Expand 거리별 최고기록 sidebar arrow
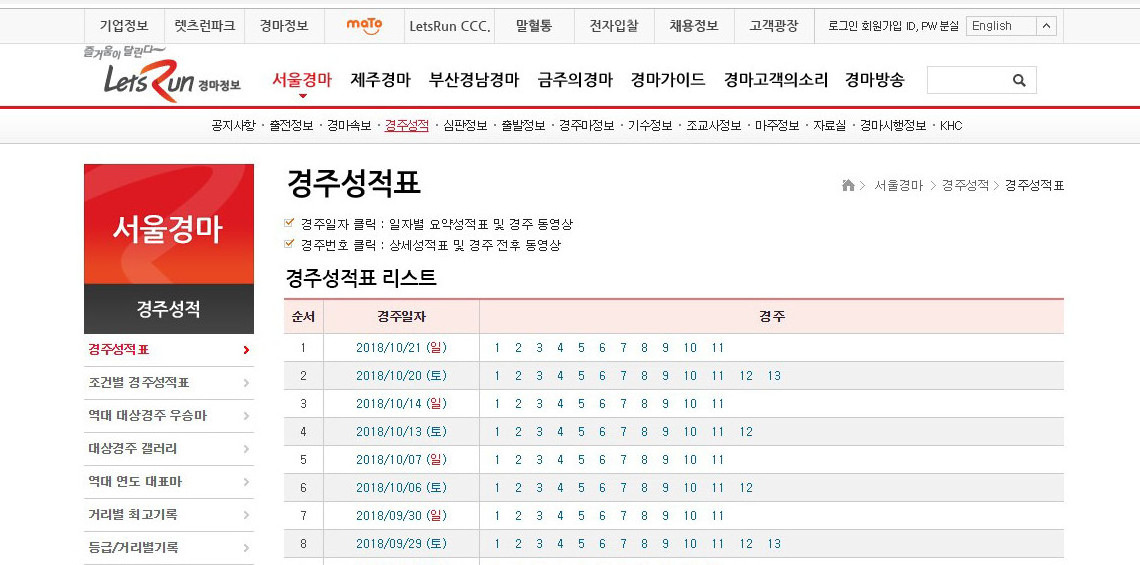This screenshot has height=565, width=1140. coord(246,515)
